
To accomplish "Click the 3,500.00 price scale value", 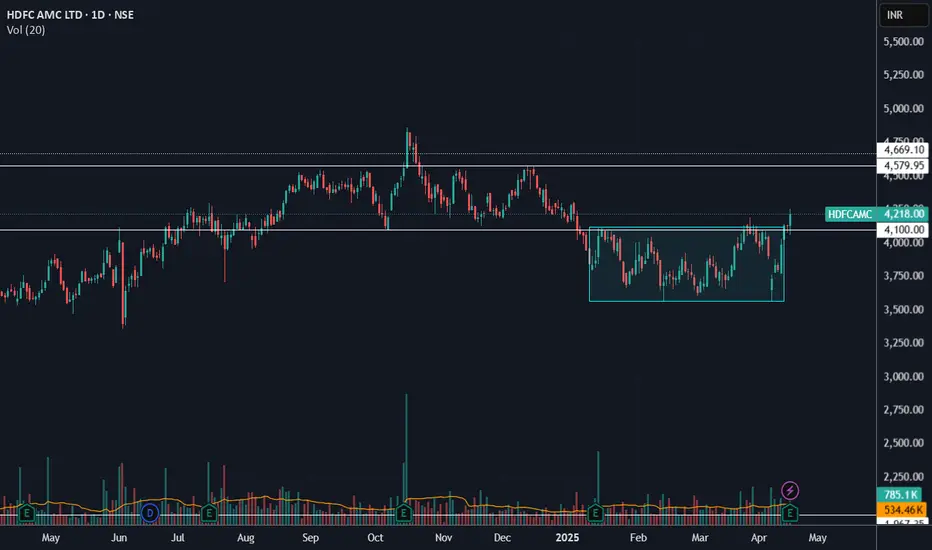I will click(x=903, y=310).
